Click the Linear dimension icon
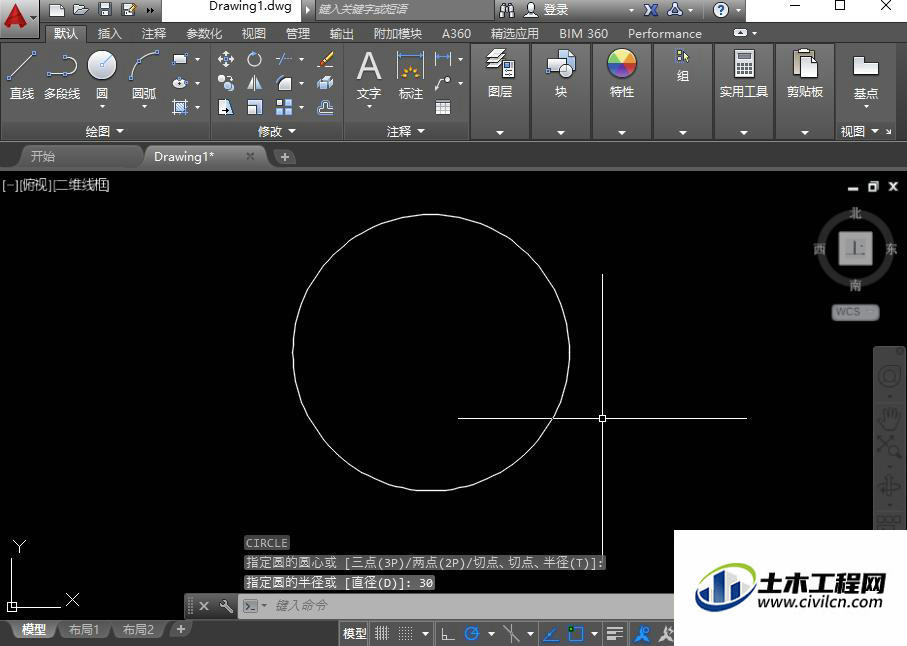Image resolution: width=907 pixels, height=646 pixels. pos(443,58)
